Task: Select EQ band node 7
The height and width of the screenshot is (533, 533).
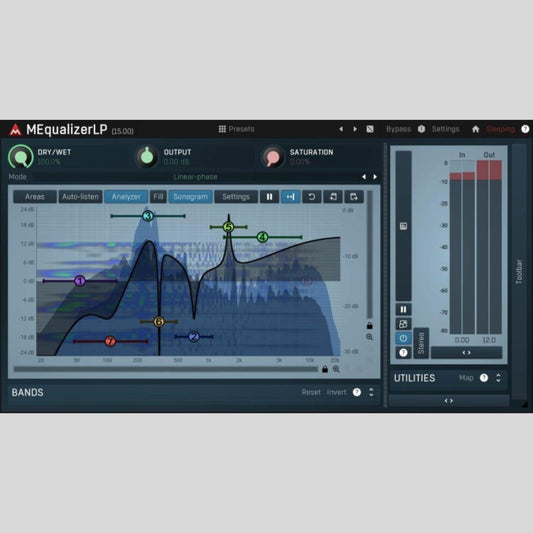Action: (110, 341)
